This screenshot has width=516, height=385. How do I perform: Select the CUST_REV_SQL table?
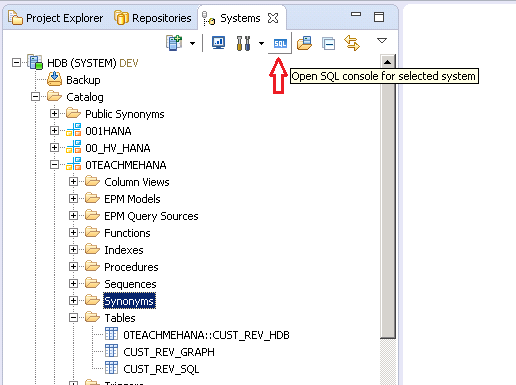pyautogui.click(x=161, y=369)
